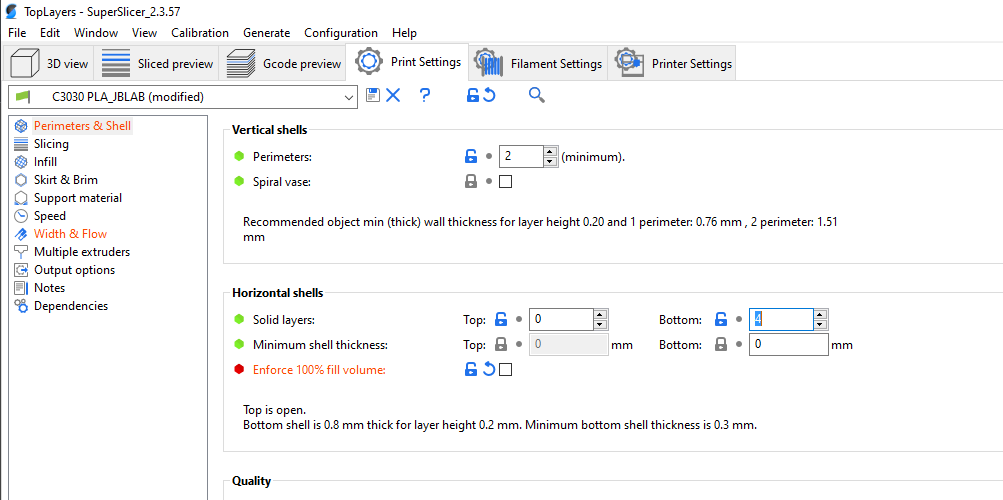The image size is (1003, 500).
Task: Open the settings search magnifier
Action: 537,96
